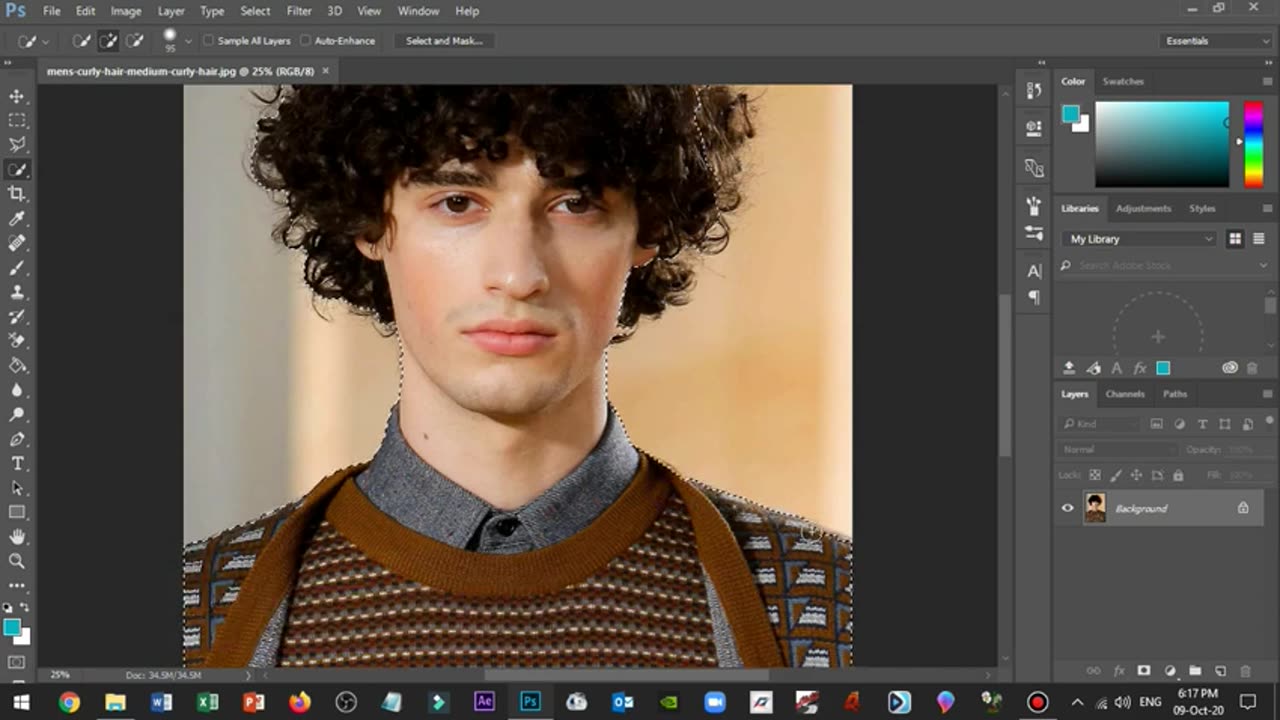Select the Brush tool
Viewport: 1280px width, 720px height.
click(17, 267)
